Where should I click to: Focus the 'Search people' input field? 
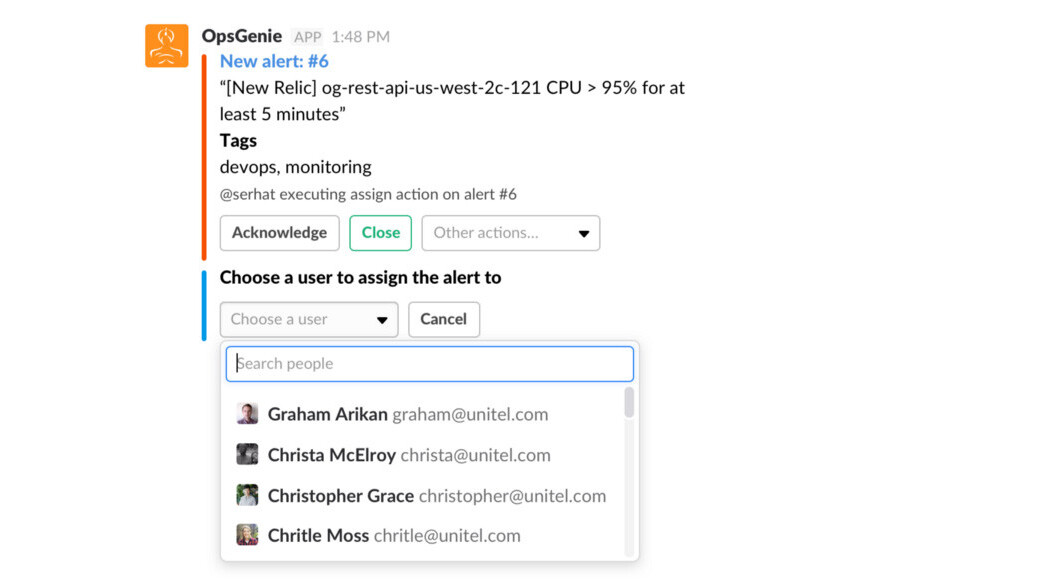coord(430,364)
